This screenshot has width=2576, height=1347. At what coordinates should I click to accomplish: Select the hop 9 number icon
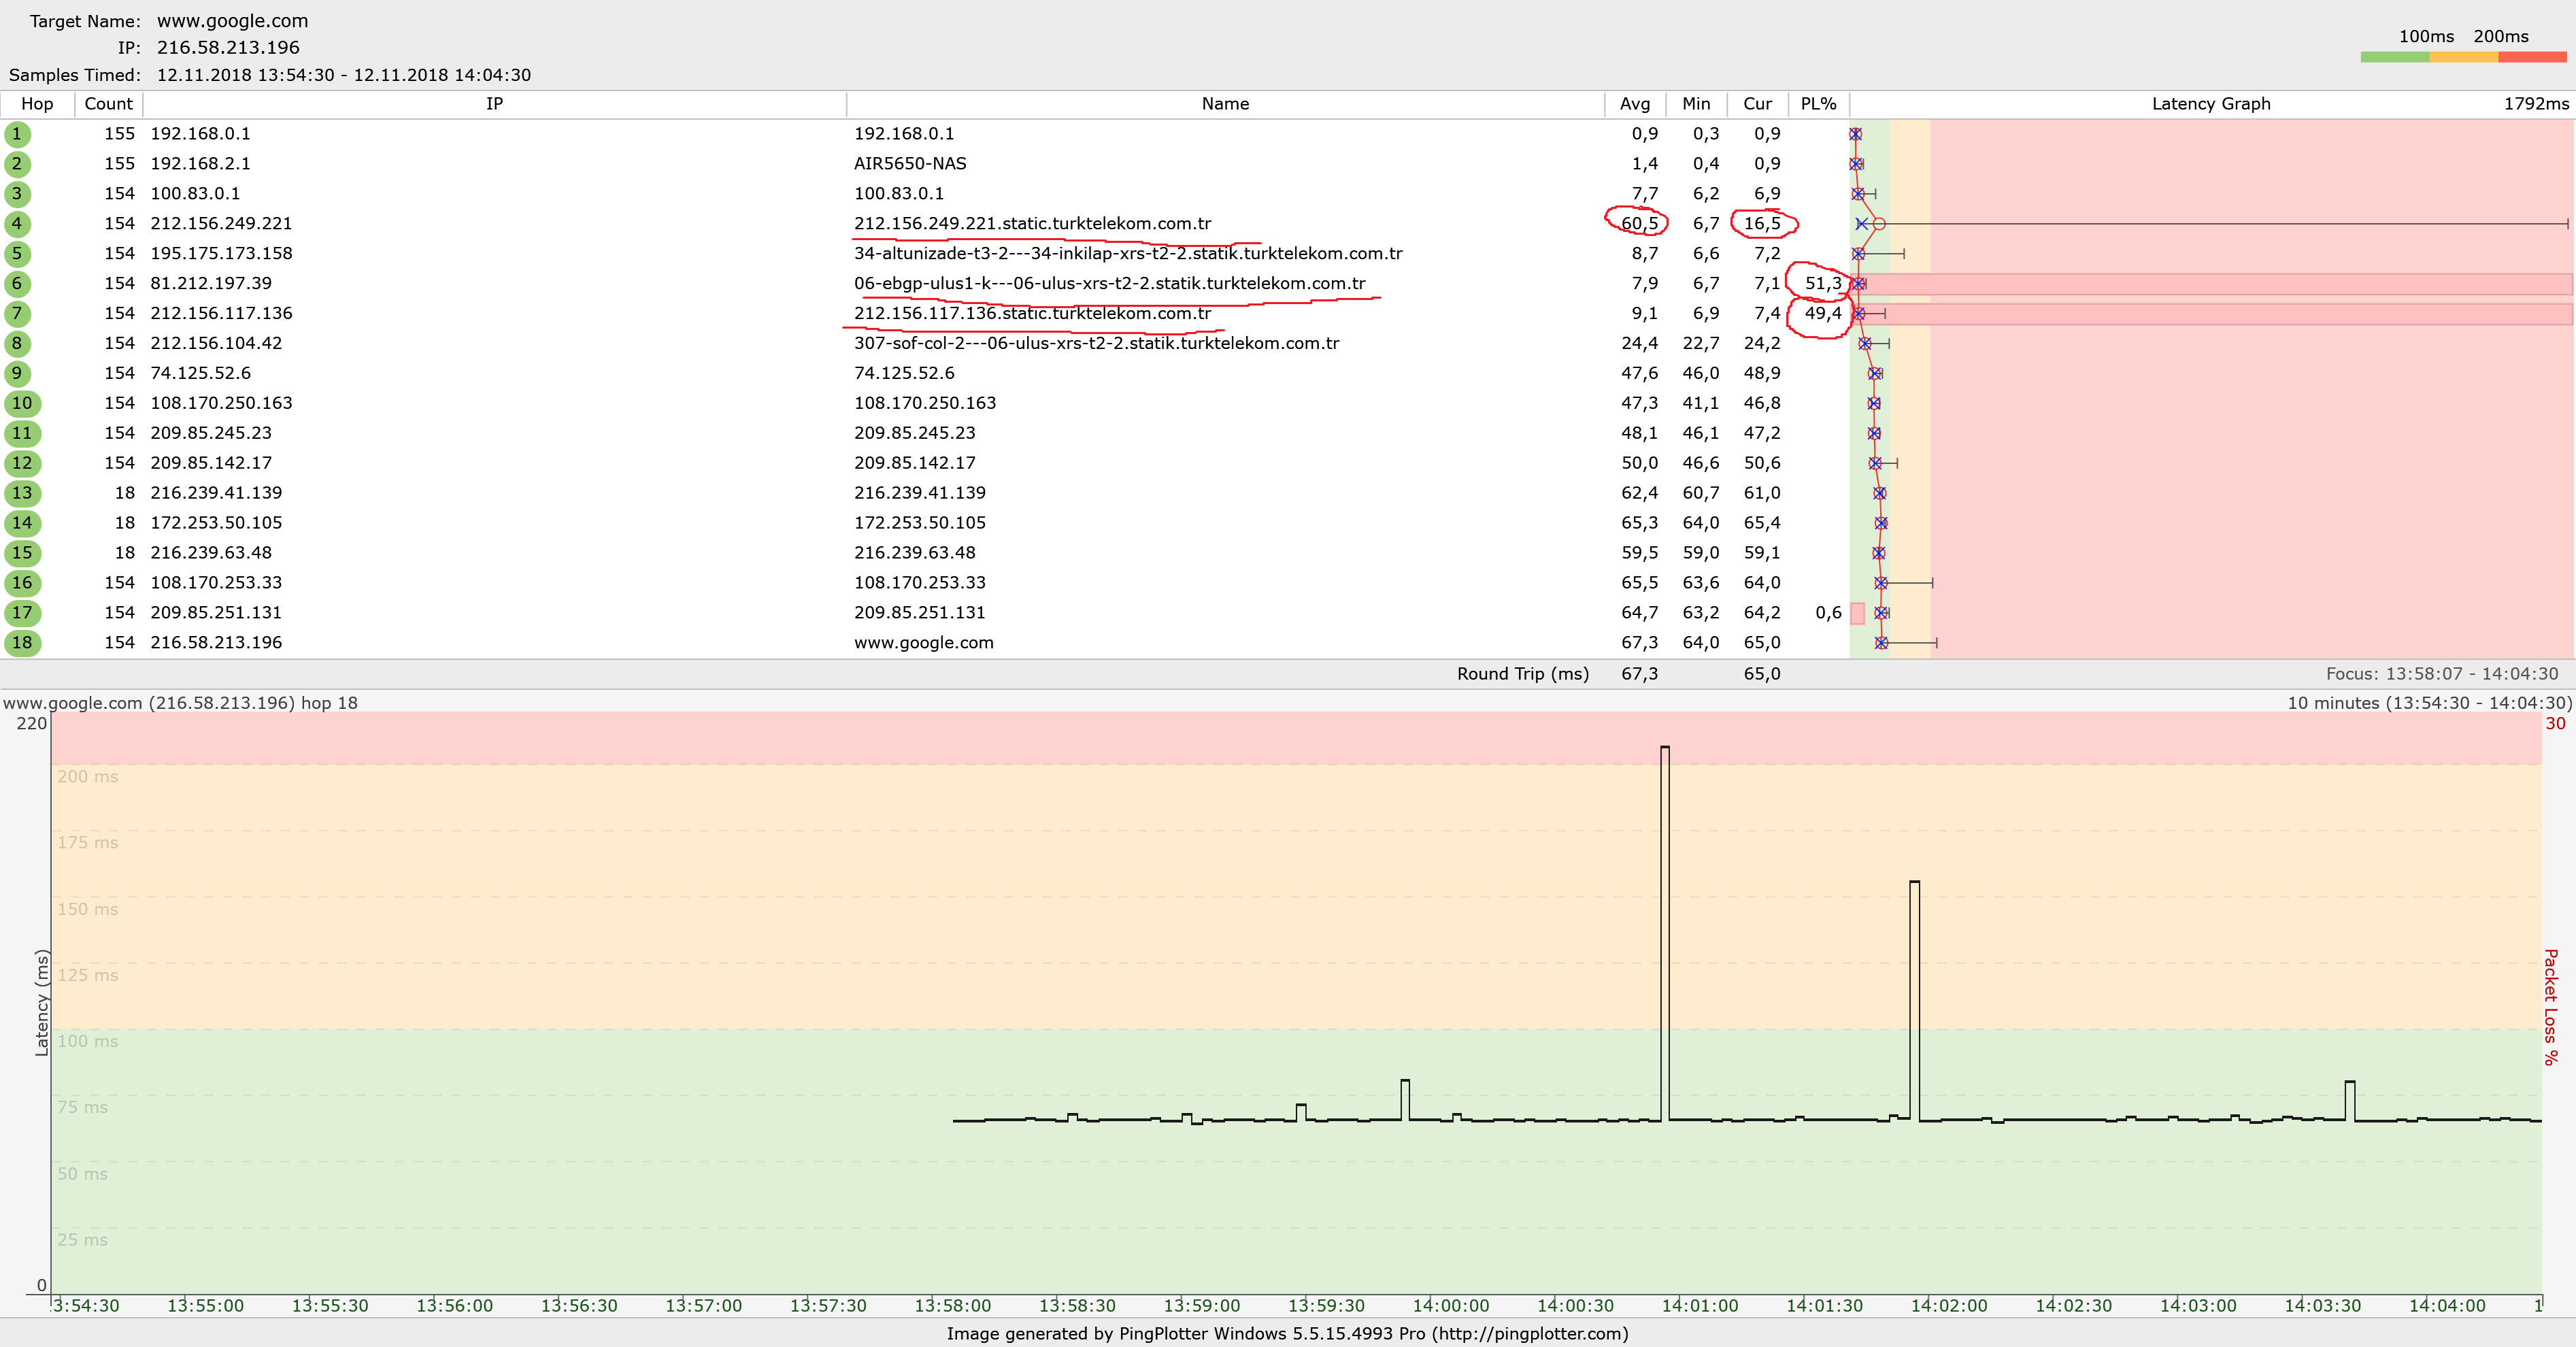pyautogui.click(x=17, y=374)
